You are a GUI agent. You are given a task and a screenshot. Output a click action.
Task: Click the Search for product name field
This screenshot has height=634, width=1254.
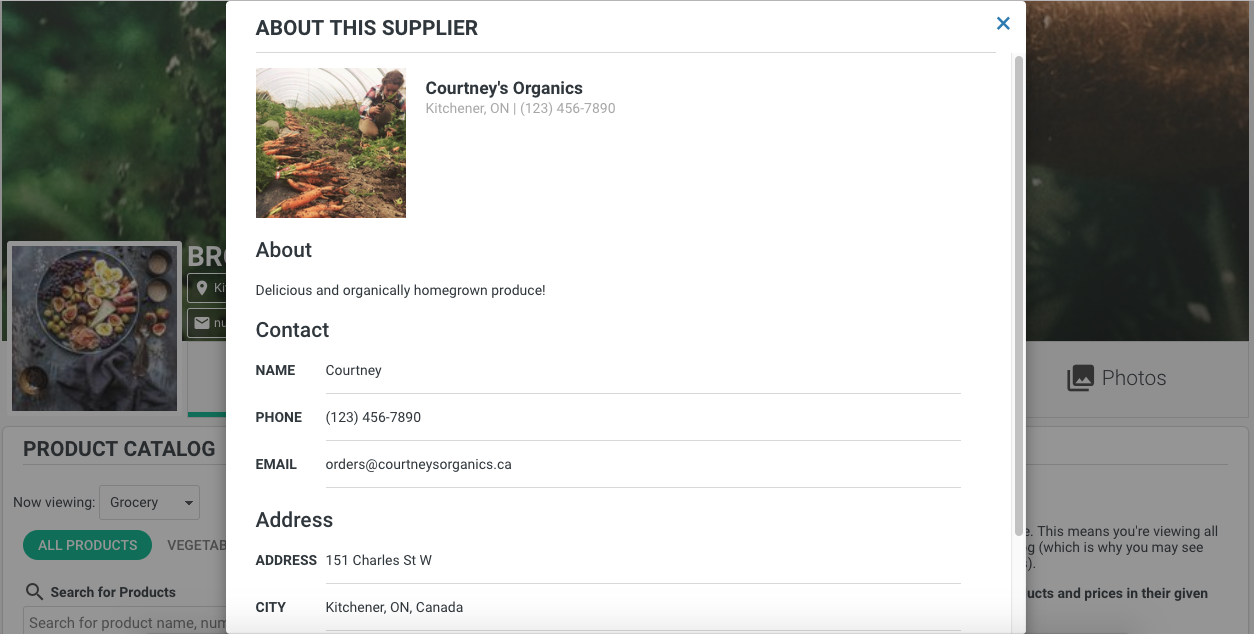[x=126, y=622]
